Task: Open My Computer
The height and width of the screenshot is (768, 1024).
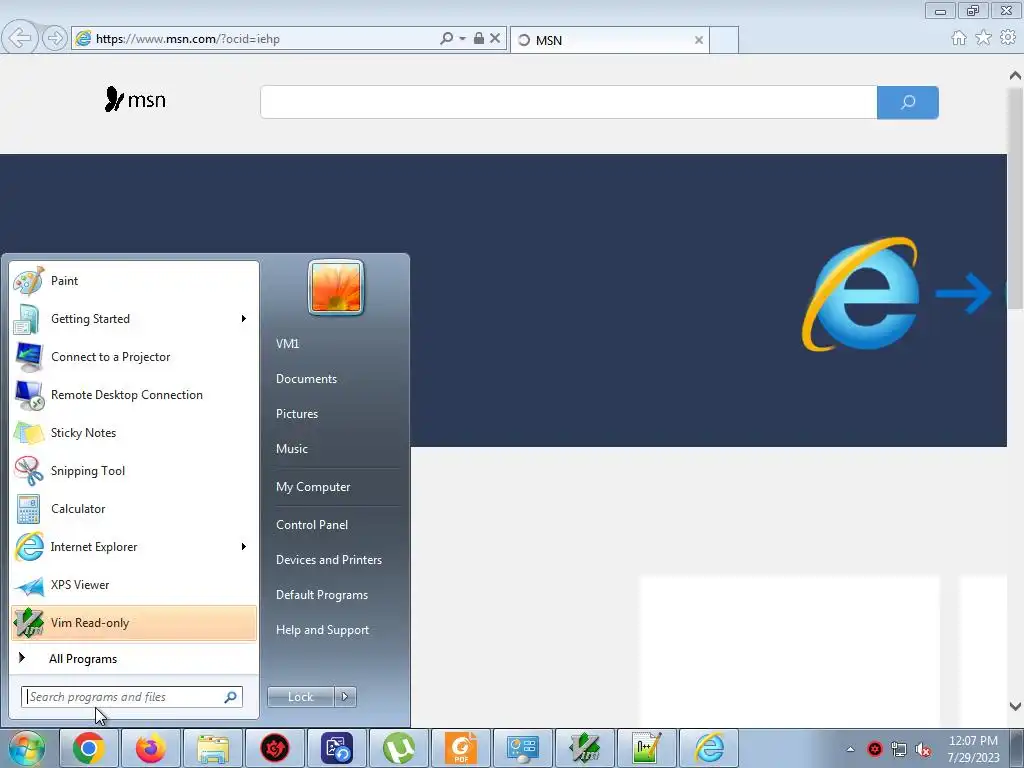Action: tap(313, 487)
